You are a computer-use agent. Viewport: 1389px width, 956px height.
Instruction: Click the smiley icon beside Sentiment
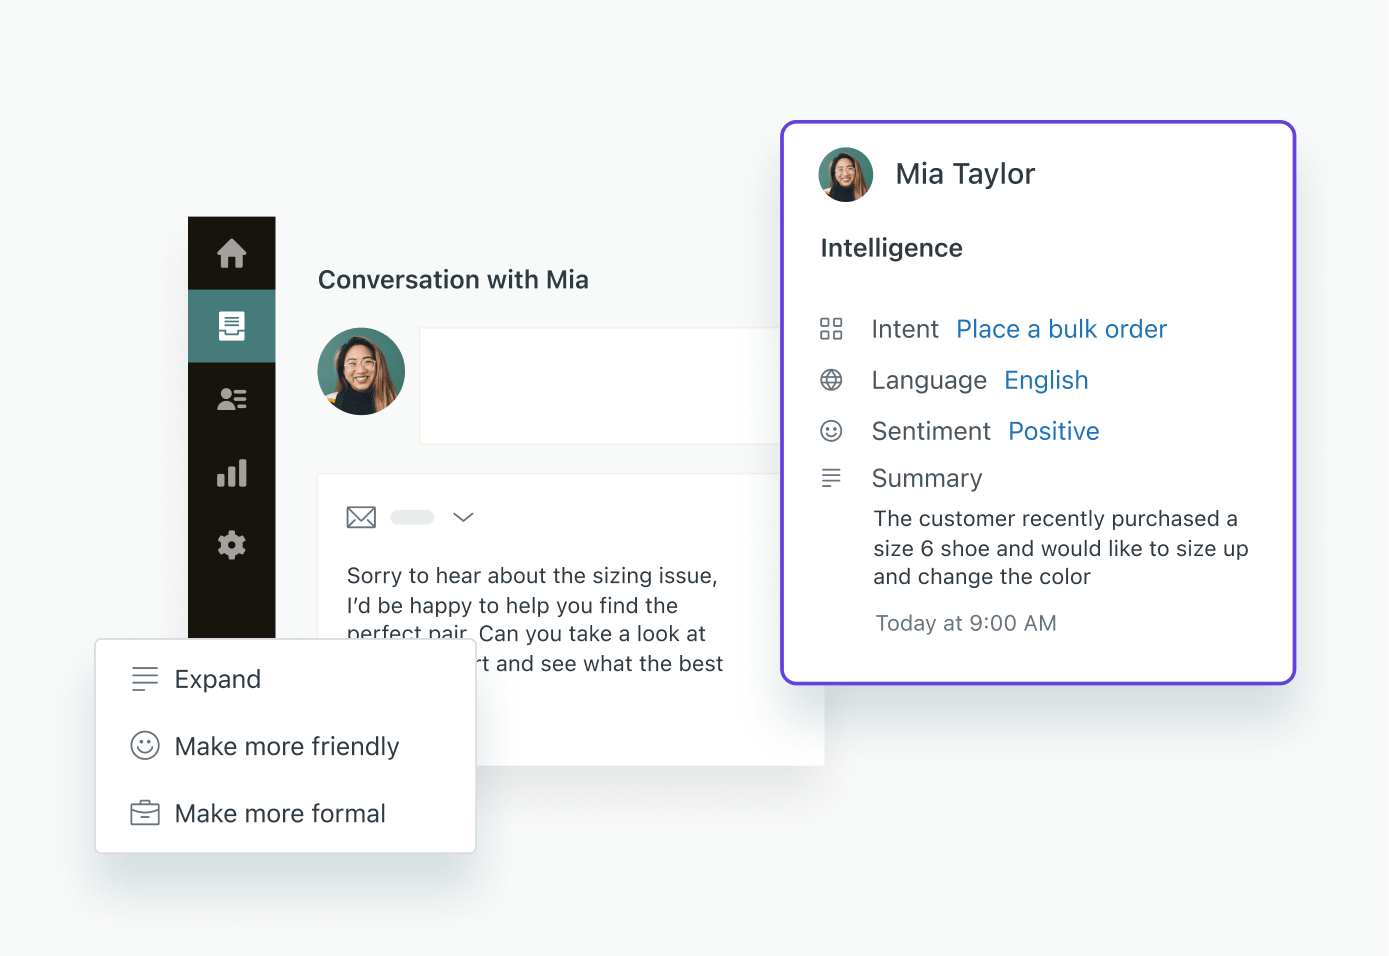tap(831, 431)
